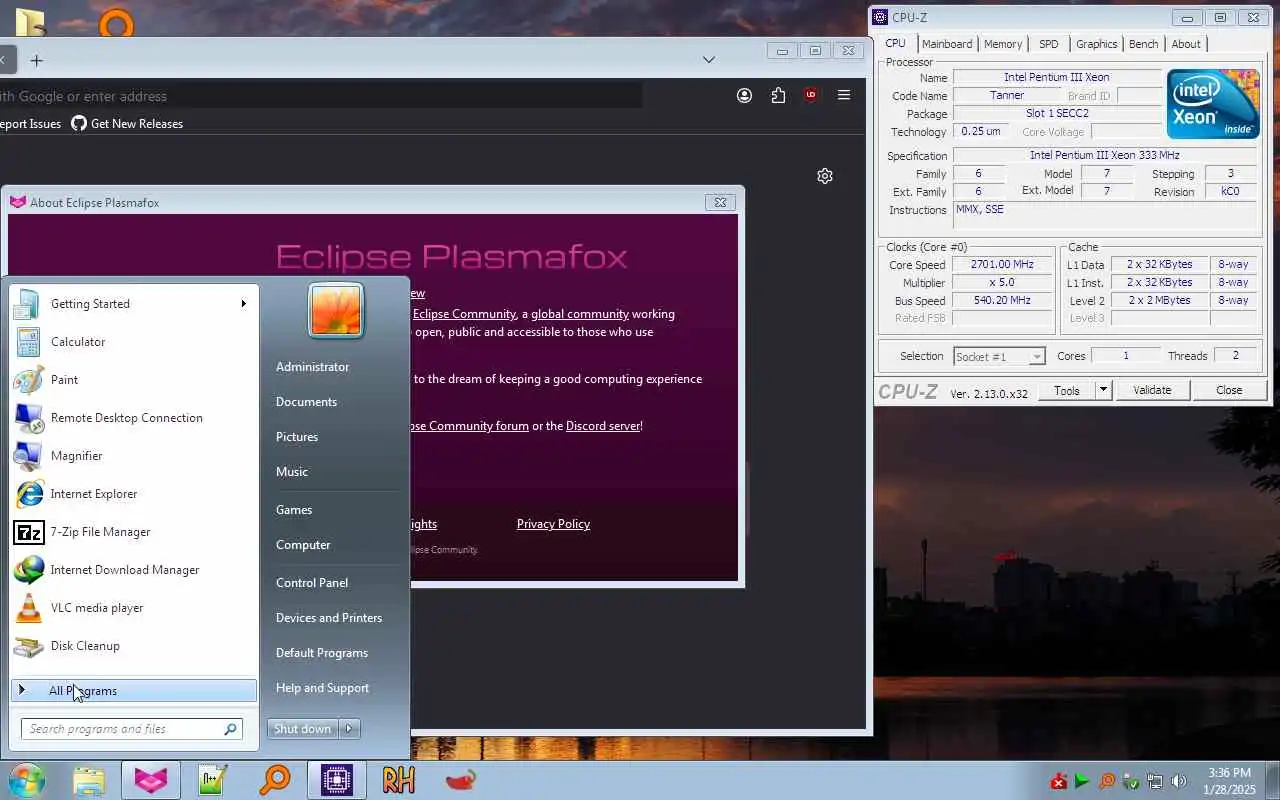Open the RH taskbar application

pyautogui.click(x=398, y=780)
